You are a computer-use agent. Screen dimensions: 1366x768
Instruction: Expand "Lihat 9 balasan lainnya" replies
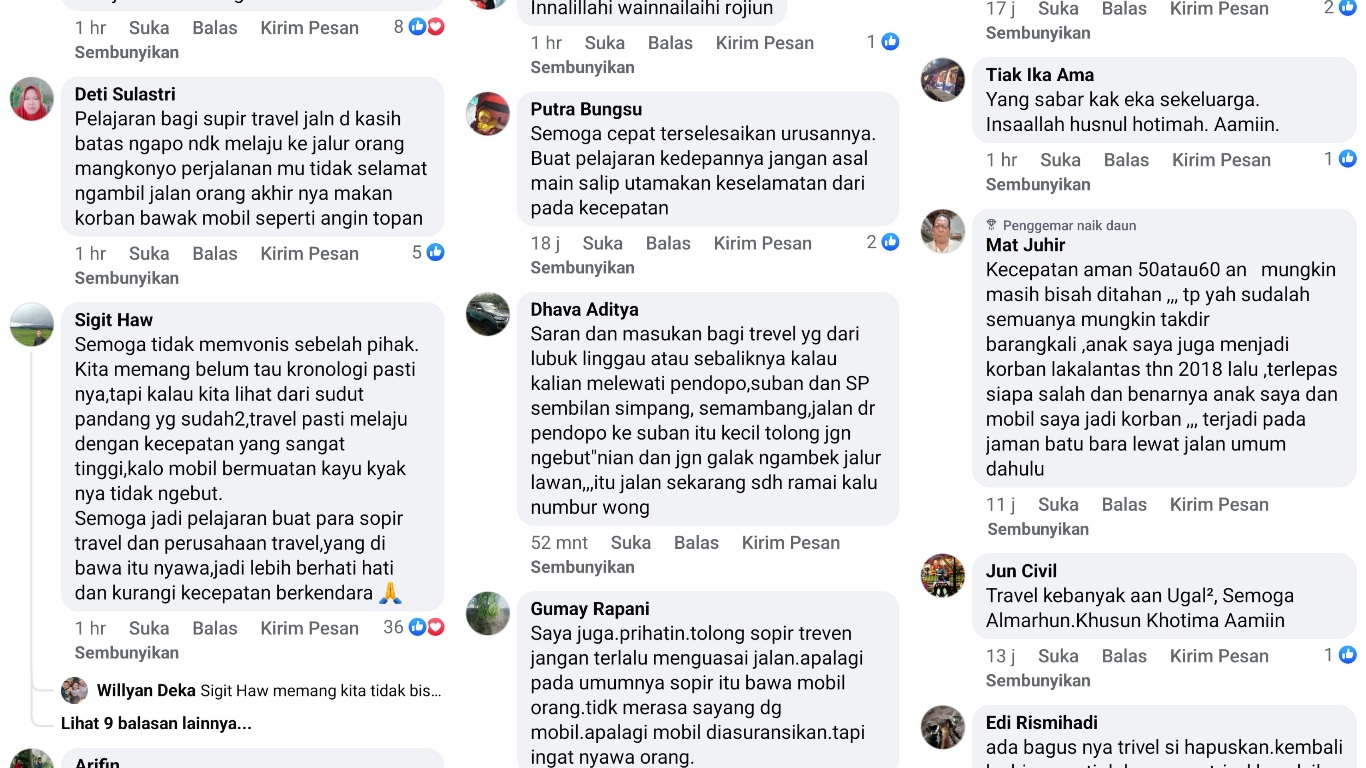point(156,723)
